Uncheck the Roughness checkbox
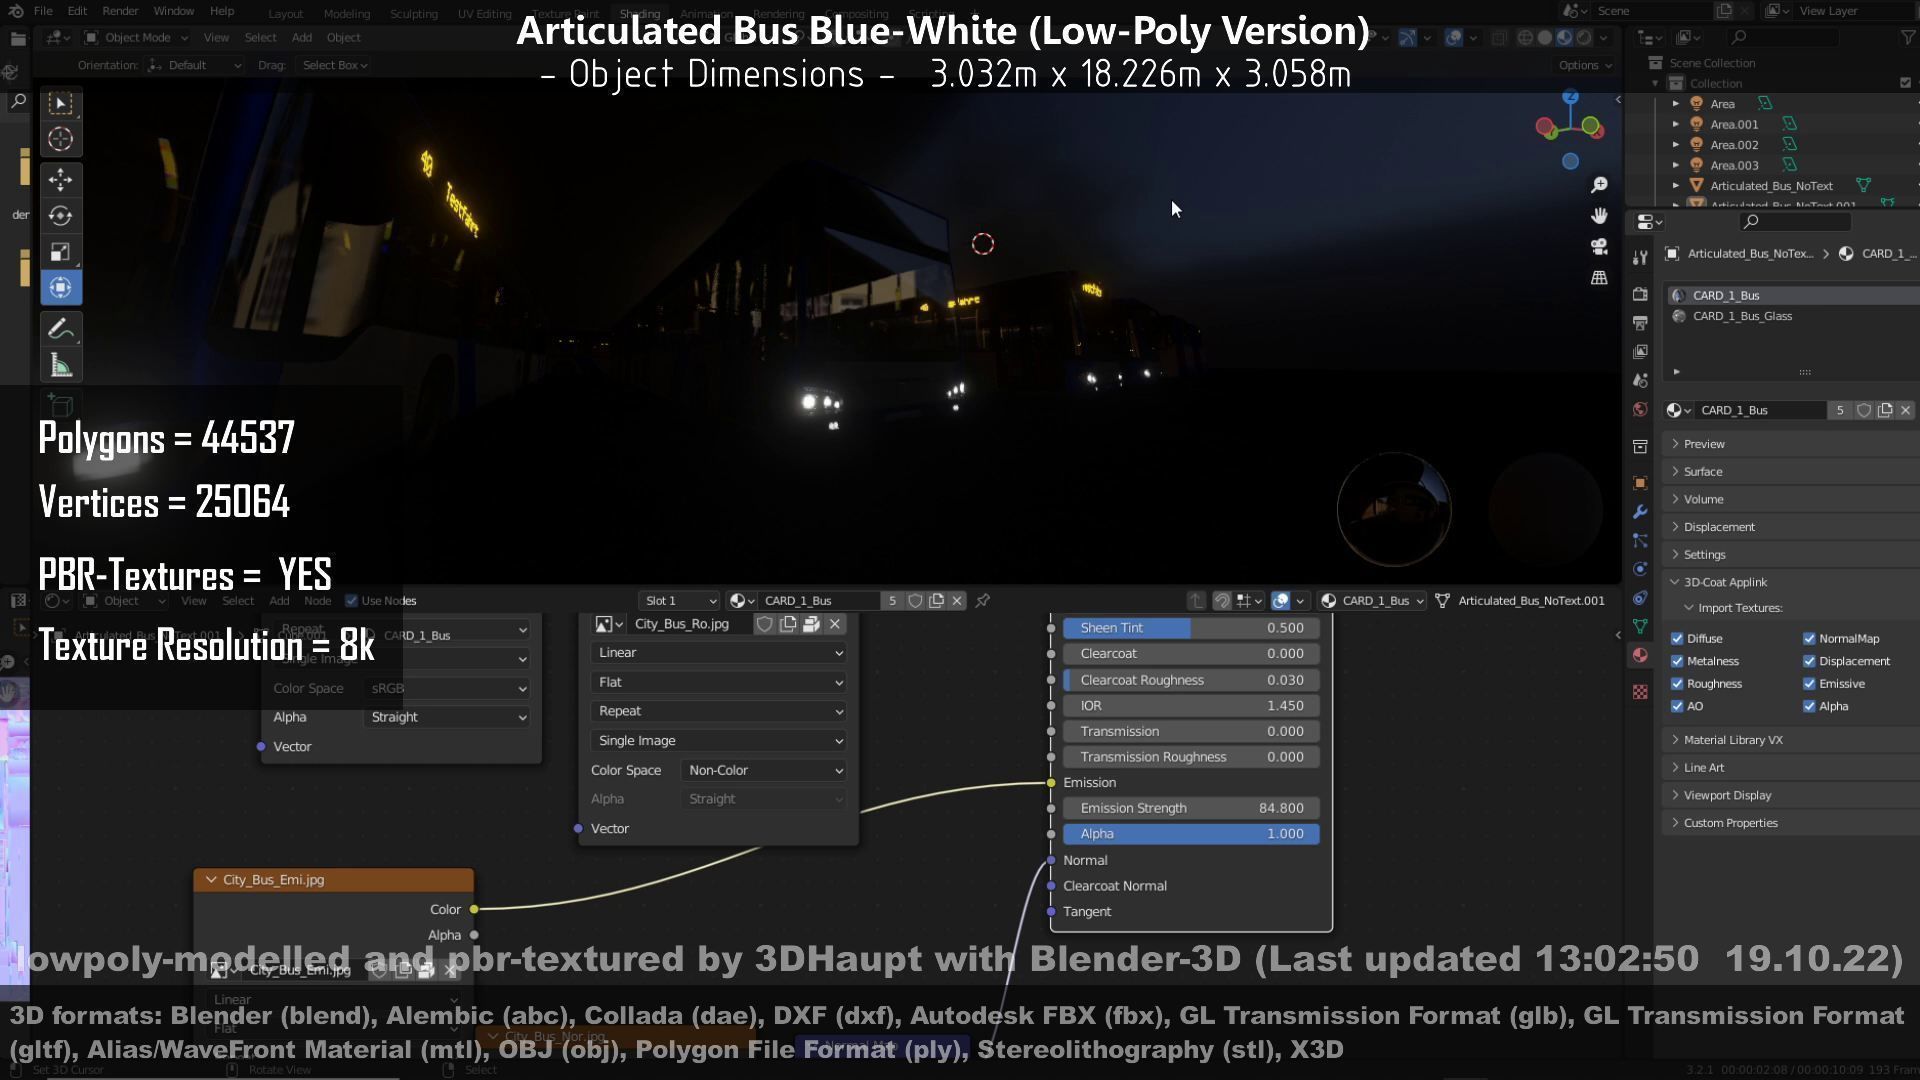Image resolution: width=1920 pixels, height=1080 pixels. tap(1677, 684)
